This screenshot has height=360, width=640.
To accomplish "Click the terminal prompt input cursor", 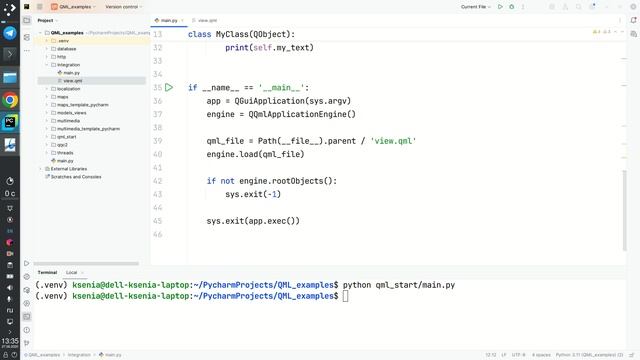I will [345, 296].
